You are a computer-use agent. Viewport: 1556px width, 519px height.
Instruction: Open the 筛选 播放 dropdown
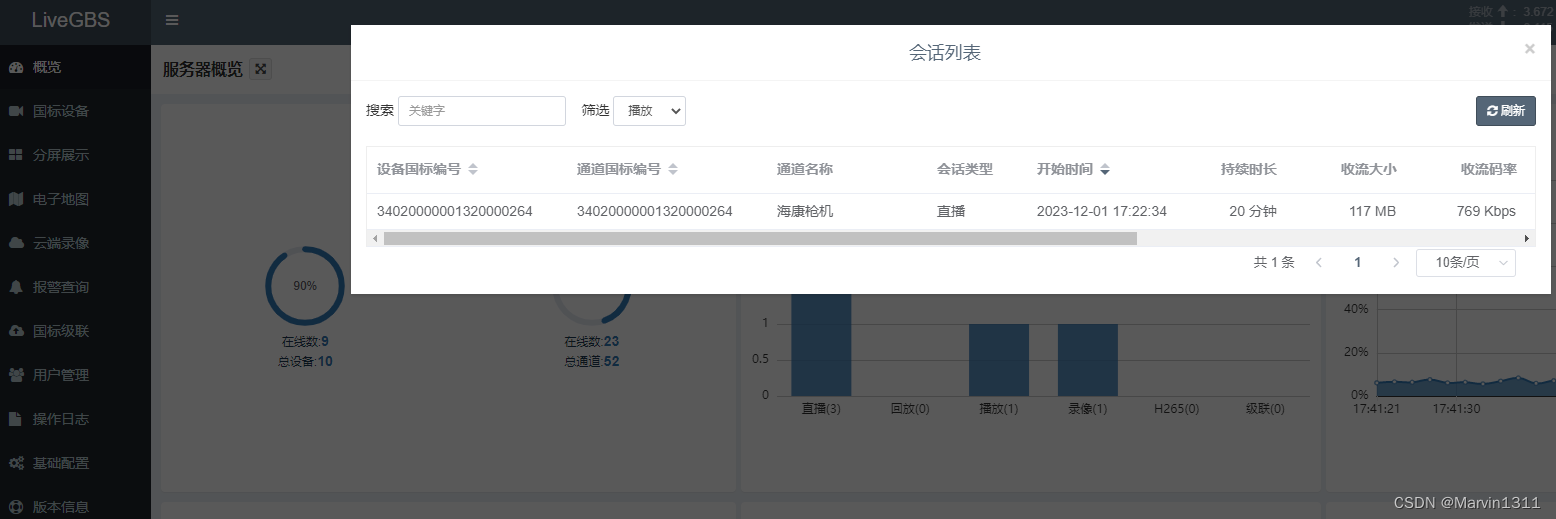(x=649, y=111)
